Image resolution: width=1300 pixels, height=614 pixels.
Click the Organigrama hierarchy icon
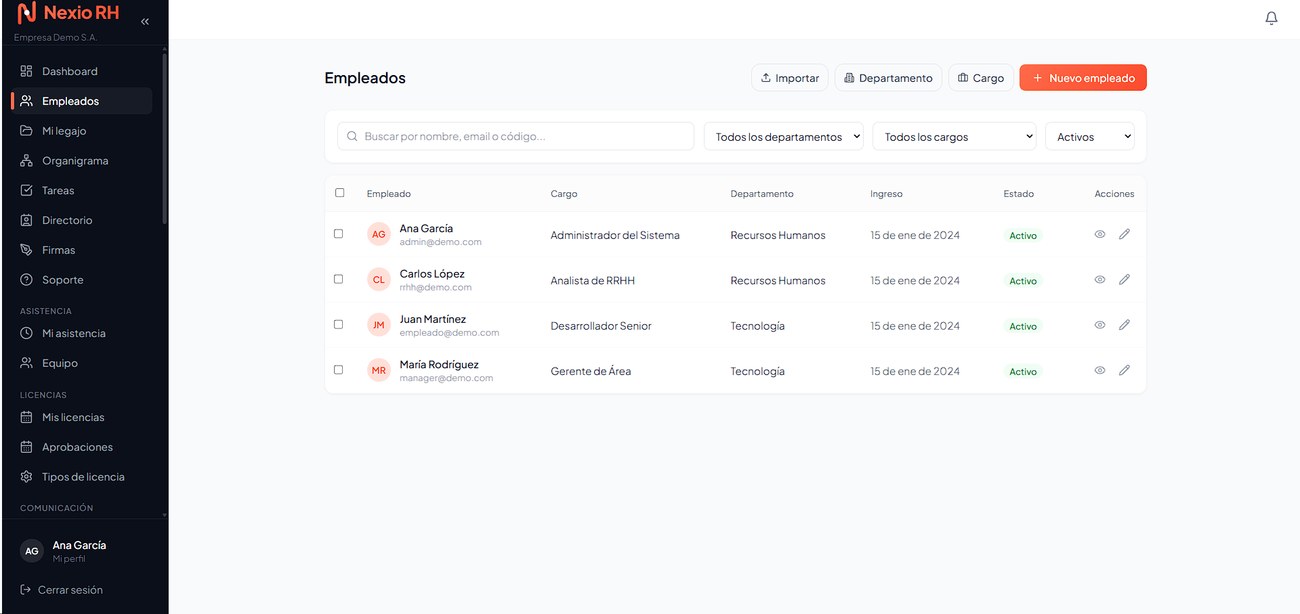pos(27,161)
